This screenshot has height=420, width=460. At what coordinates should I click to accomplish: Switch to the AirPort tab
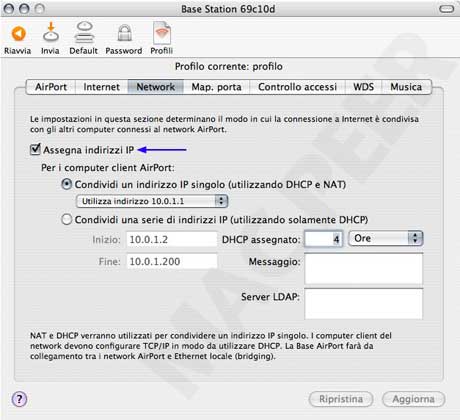(x=51, y=87)
